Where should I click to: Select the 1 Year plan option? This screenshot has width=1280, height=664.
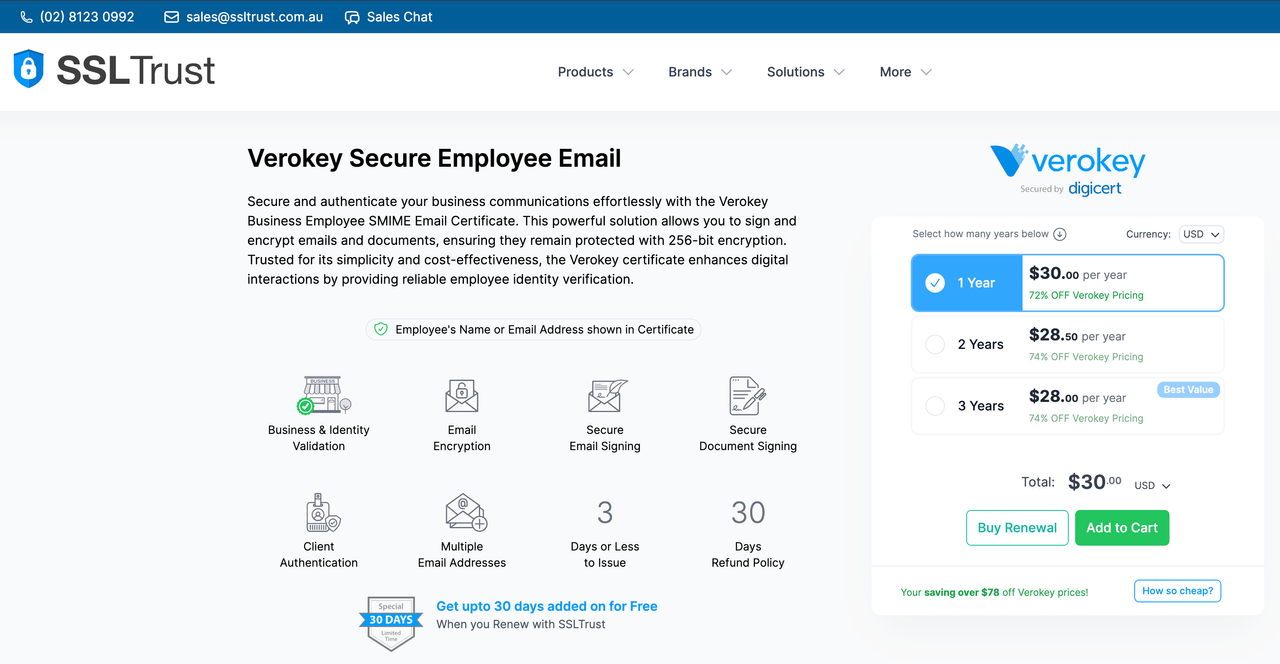point(935,283)
